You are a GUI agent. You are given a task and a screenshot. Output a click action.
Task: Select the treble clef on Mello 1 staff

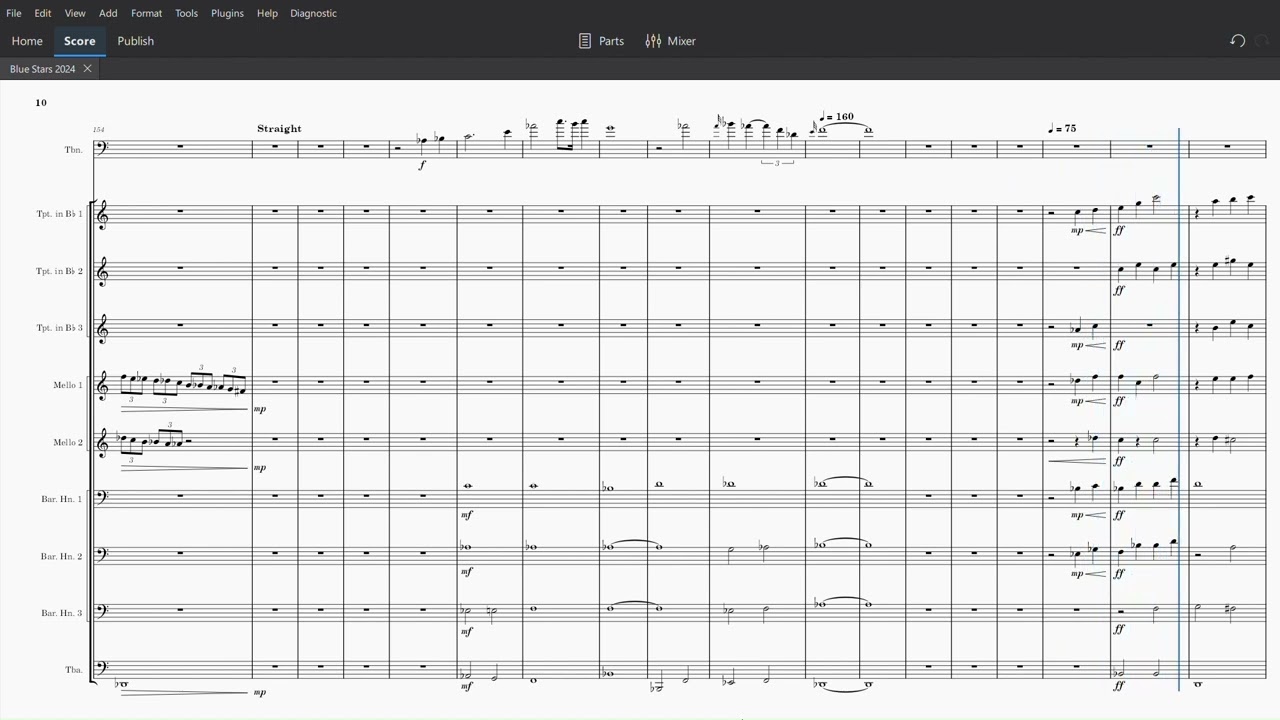(x=102, y=385)
